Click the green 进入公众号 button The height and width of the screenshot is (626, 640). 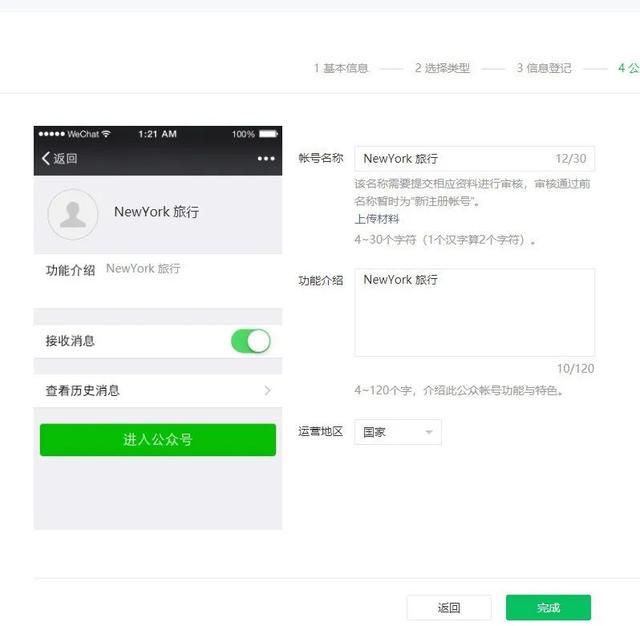coord(158,440)
